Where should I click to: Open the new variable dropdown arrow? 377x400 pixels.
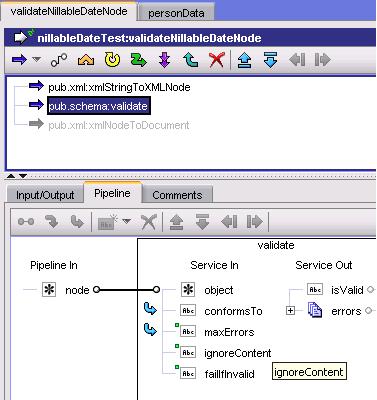click(126, 221)
